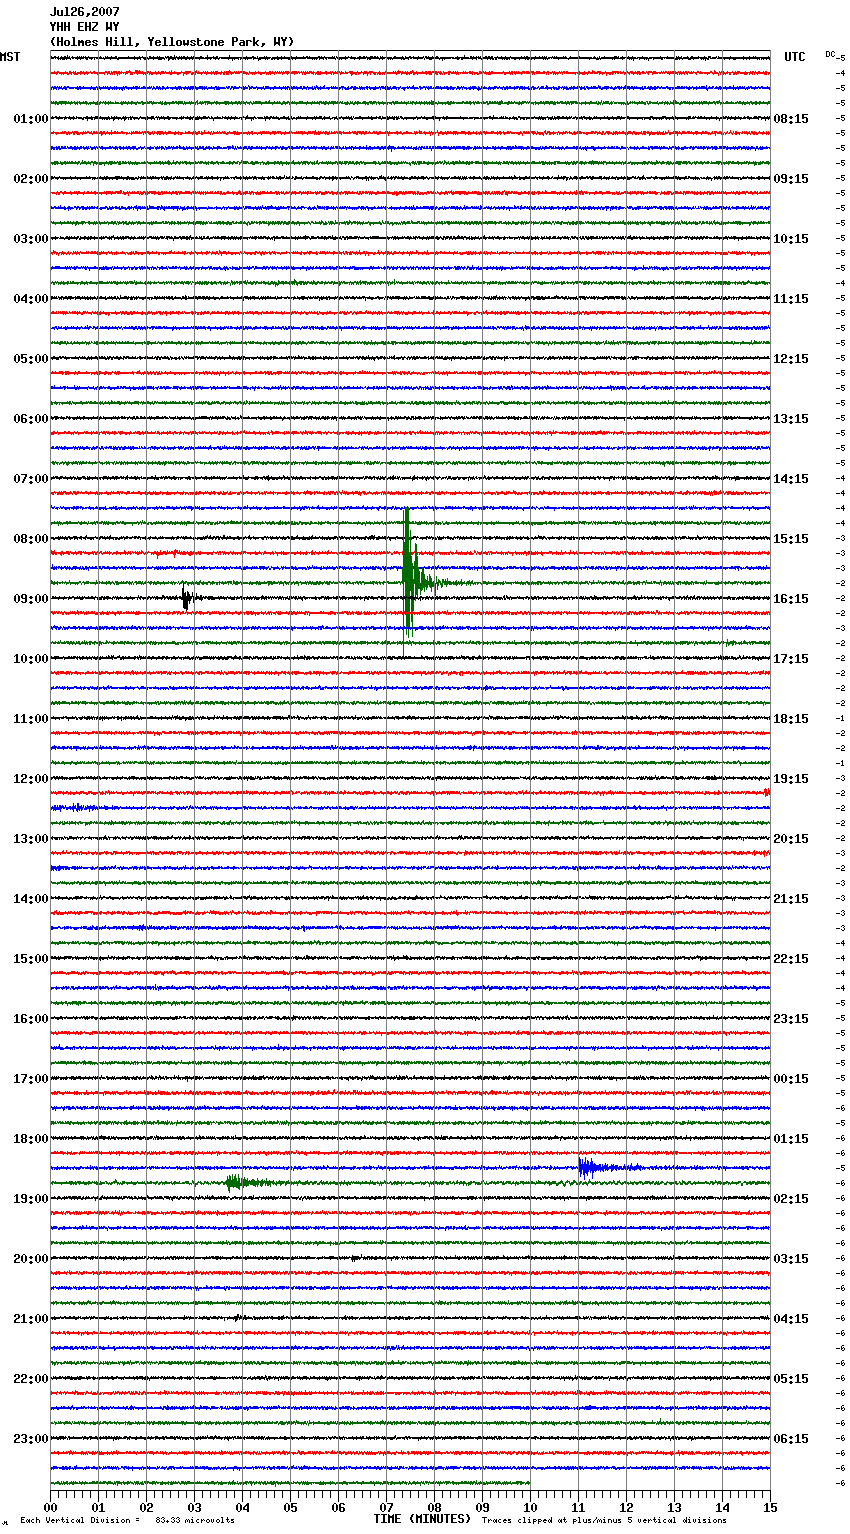The height and width of the screenshot is (1534, 850).
Task: Click the 16:15 UTC time label
Action: coord(791,599)
